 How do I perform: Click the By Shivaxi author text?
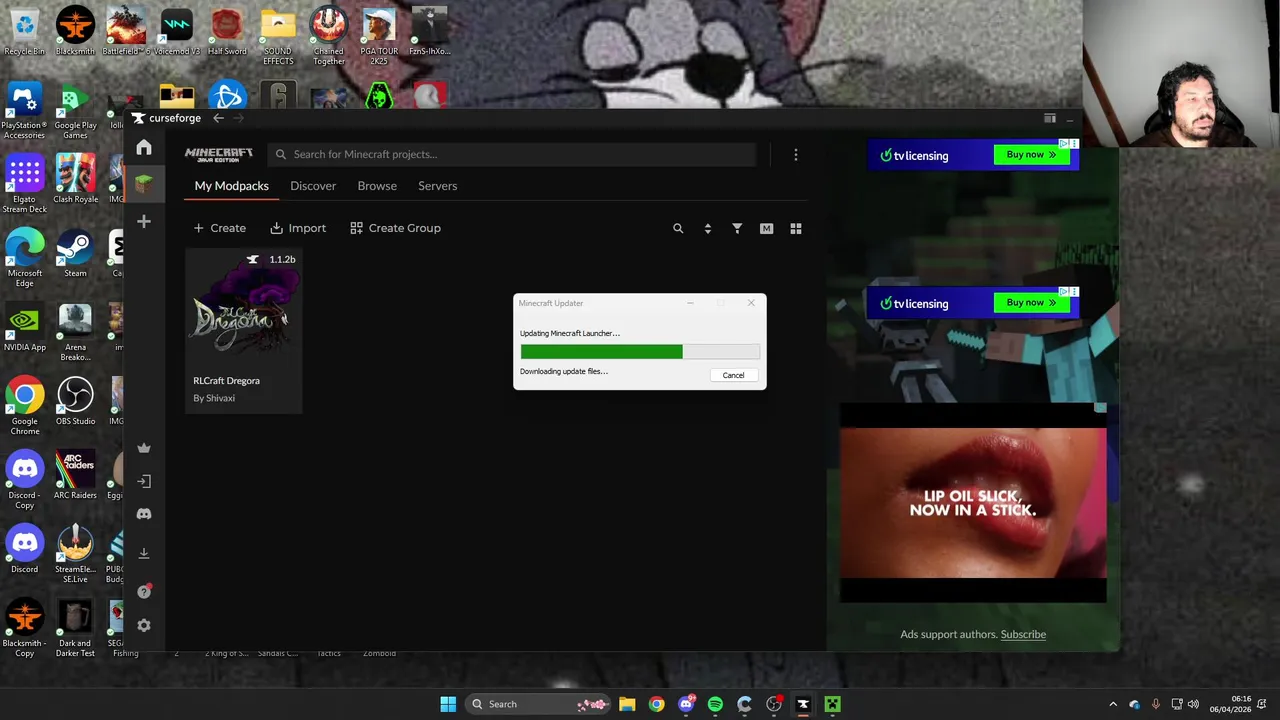(x=214, y=398)
